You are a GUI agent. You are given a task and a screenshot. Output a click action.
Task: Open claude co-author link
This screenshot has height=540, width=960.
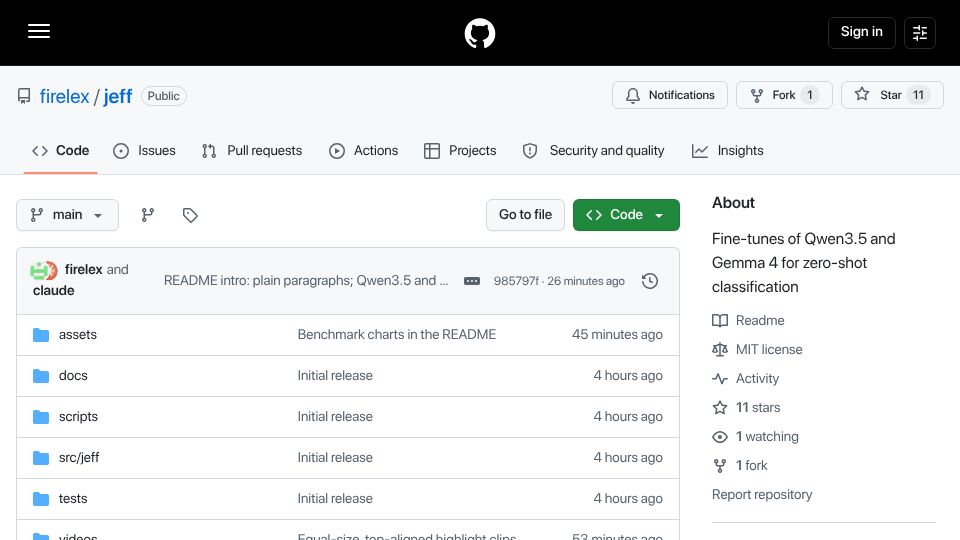53,290
